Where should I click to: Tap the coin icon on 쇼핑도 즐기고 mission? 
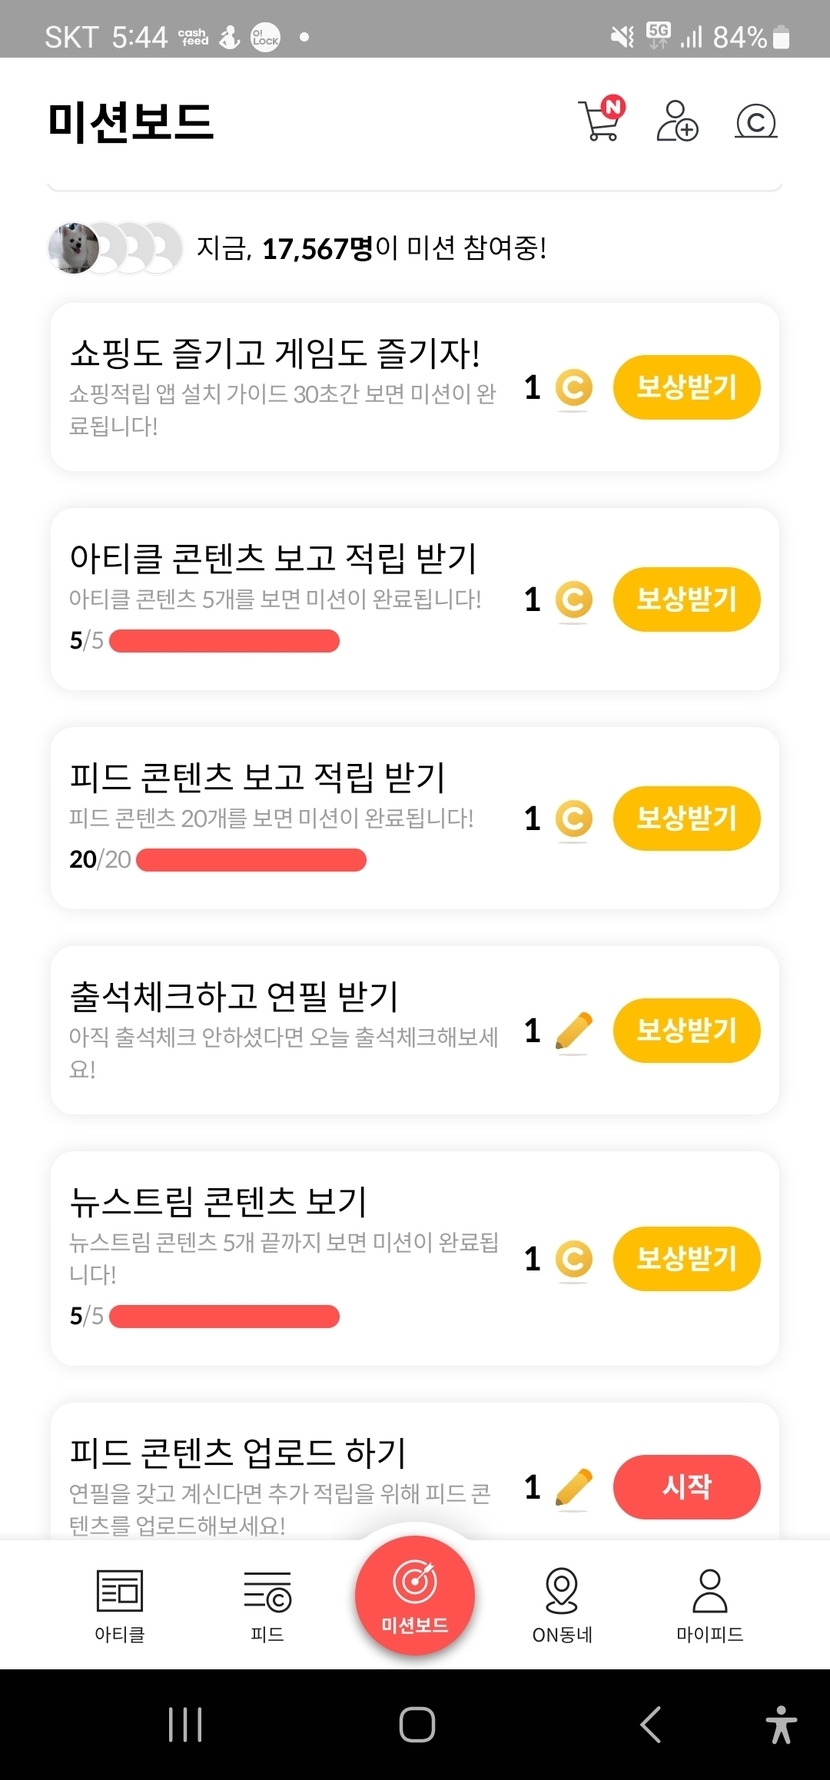click(x=573, y=388)
